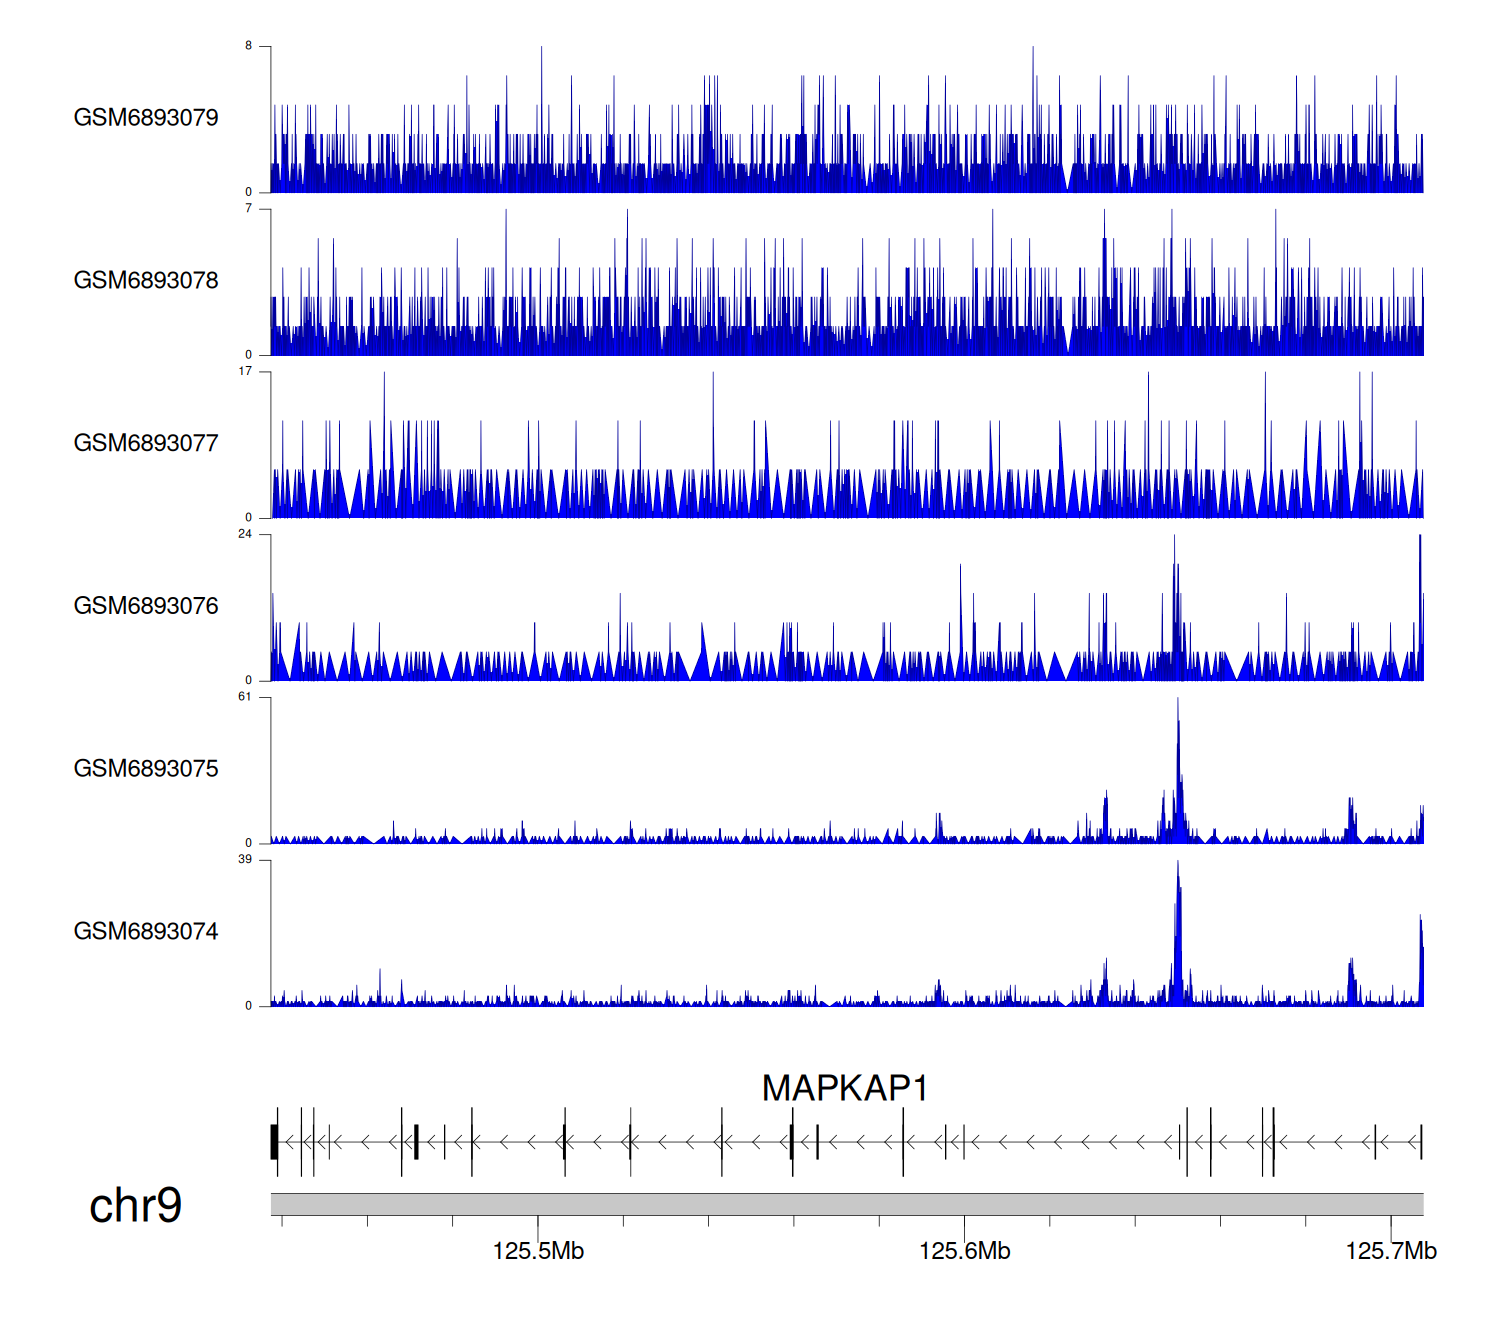
Task: Click the chr9 chromosome label
Action: pyautogui.click(x=136, y=1206)
